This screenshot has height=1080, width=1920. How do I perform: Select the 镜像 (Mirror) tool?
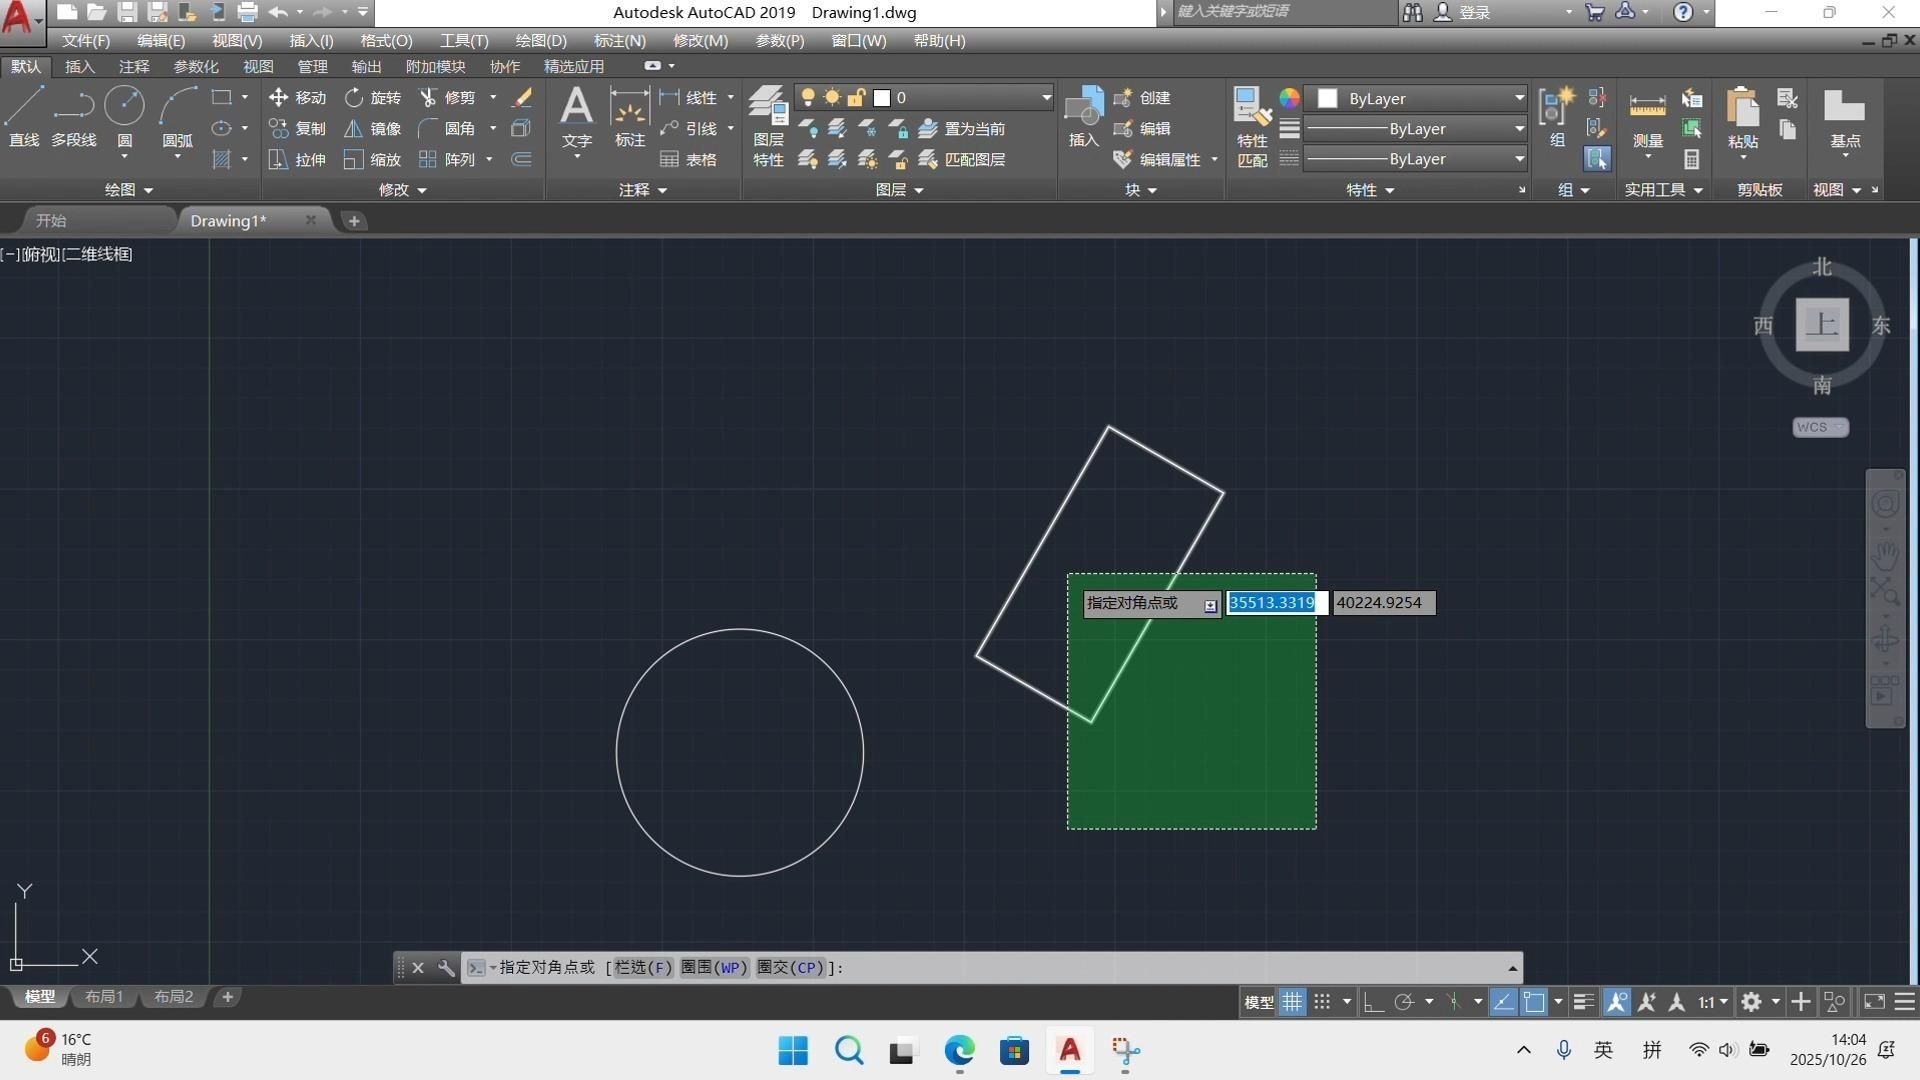click(372, 128)
